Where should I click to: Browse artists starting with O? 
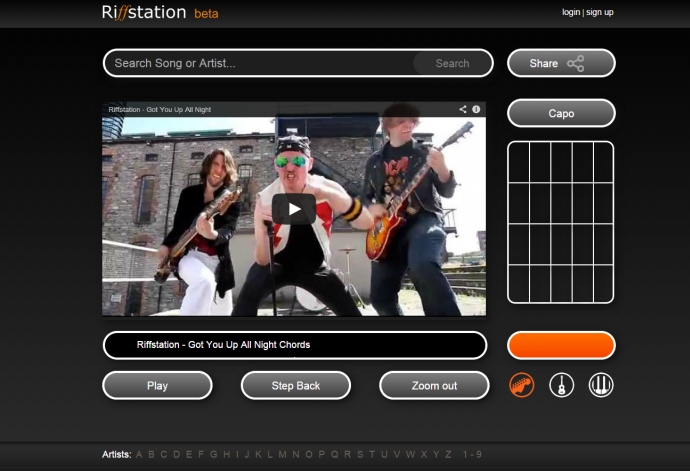pyautogui.click(x=309, y=454)
